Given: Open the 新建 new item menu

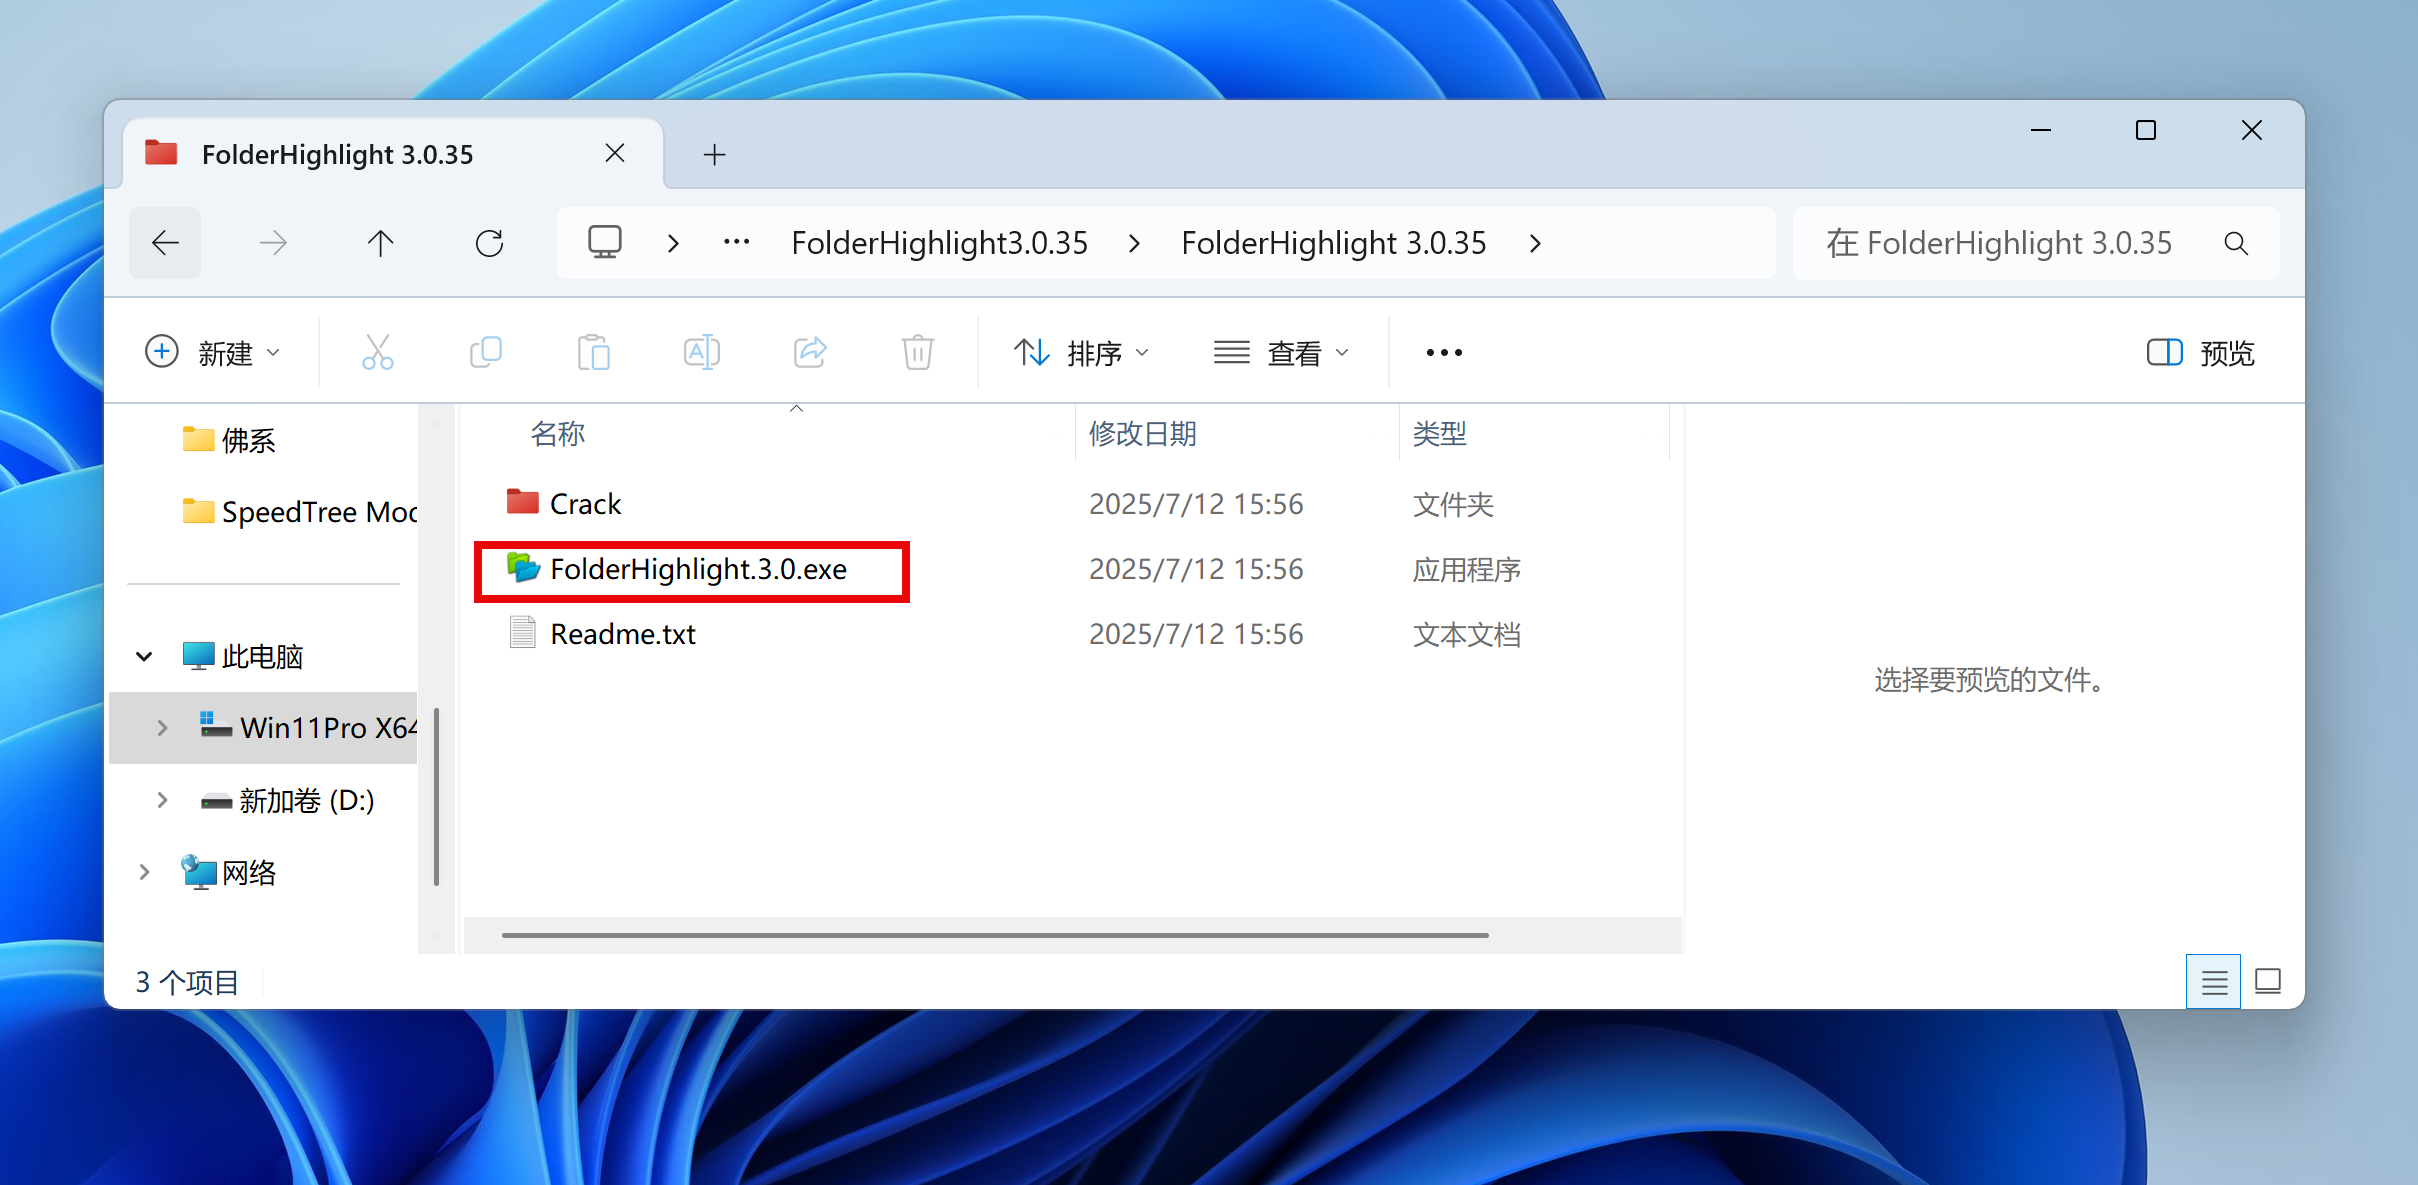Looking at the screenshot, I should tap(213, 352).
